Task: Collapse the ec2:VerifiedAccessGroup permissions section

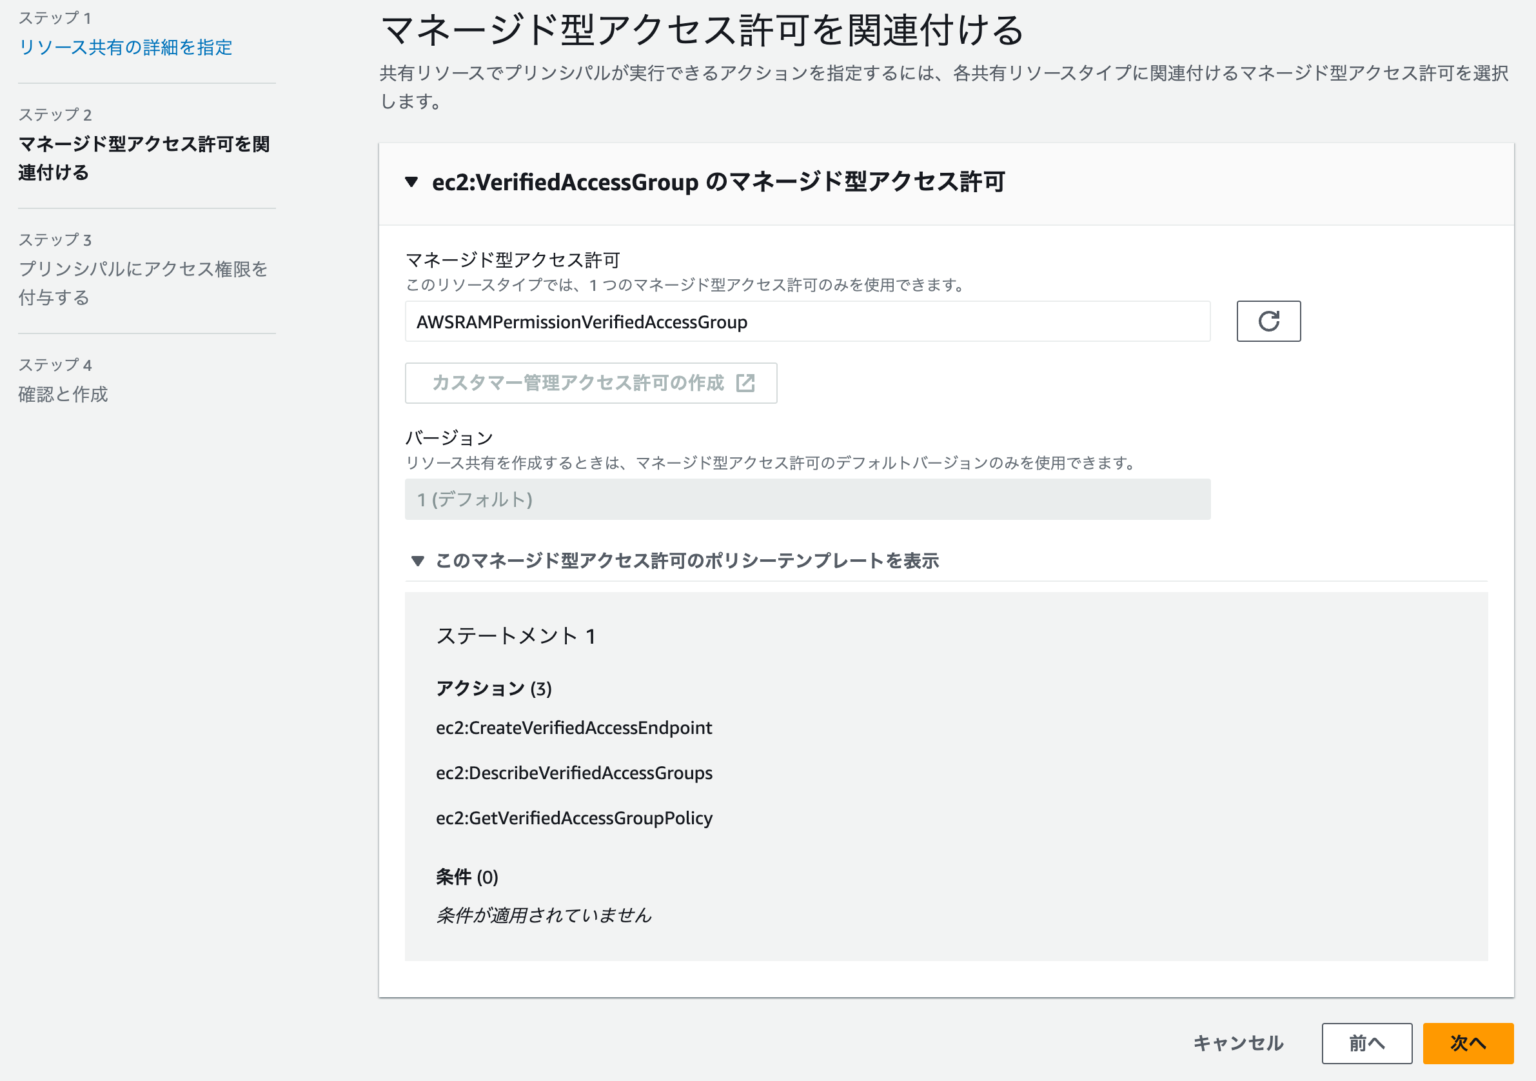Action: coord(411,182)
